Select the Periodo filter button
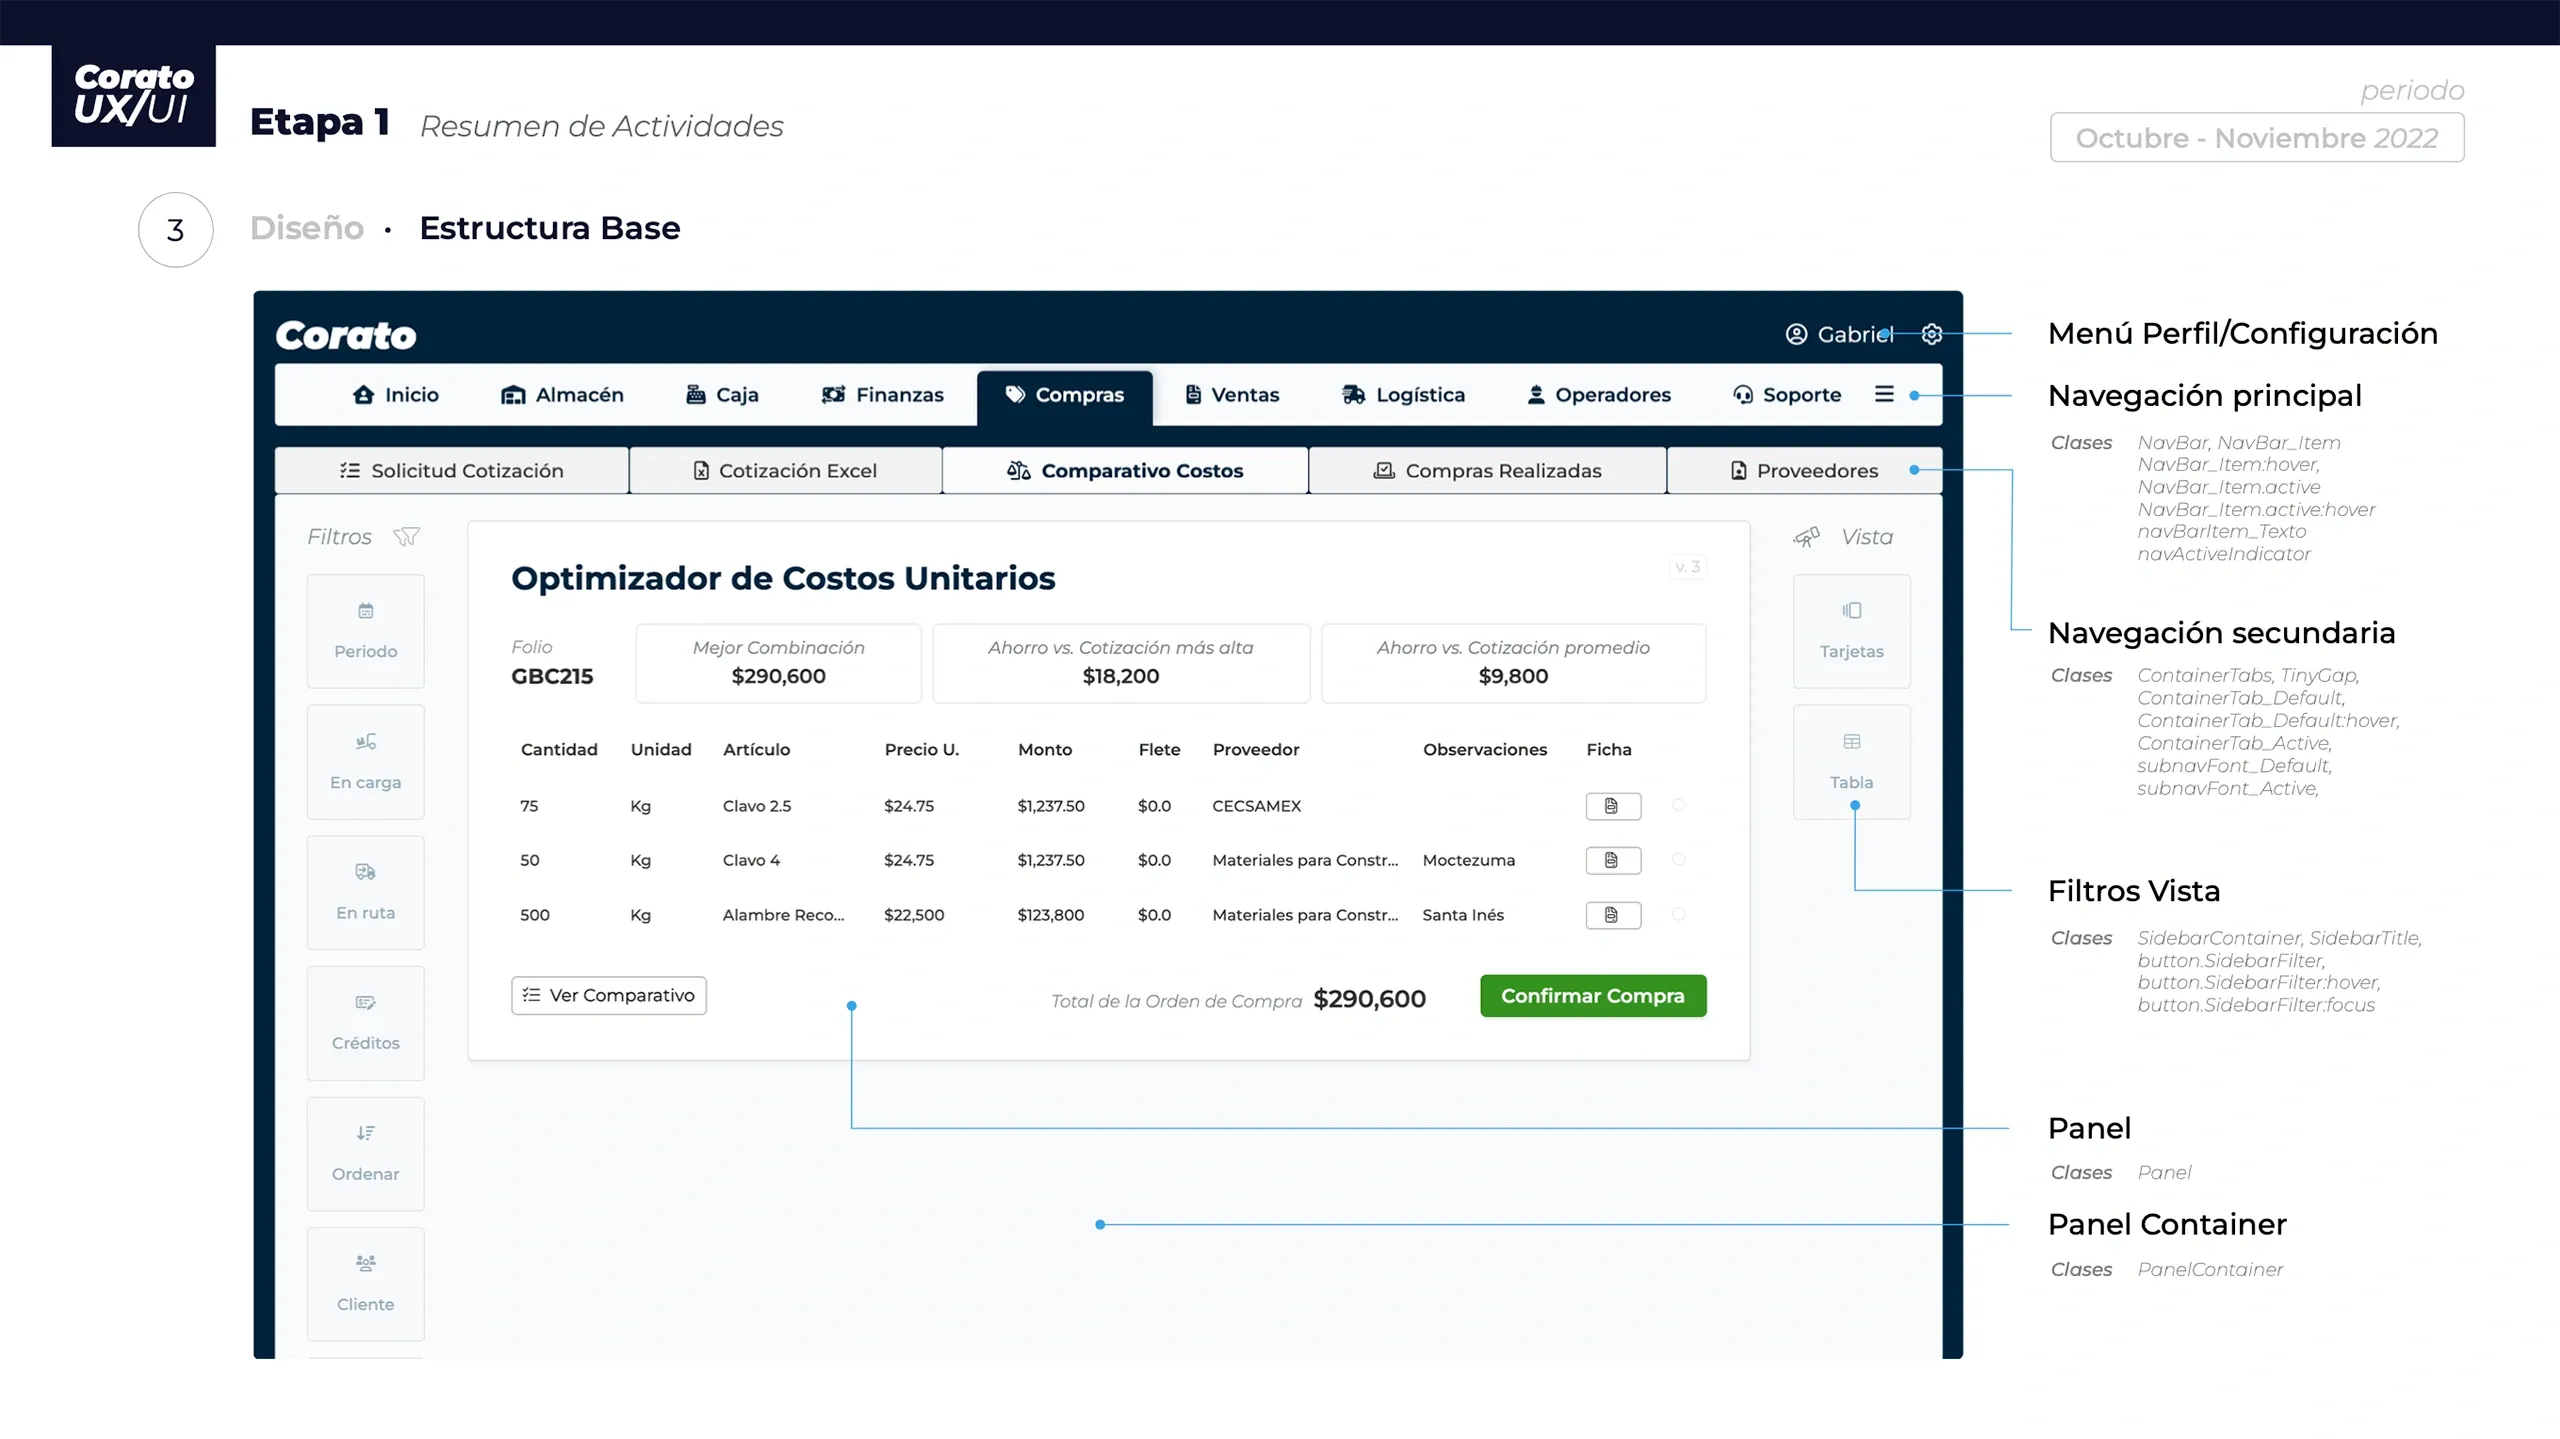 366,631
